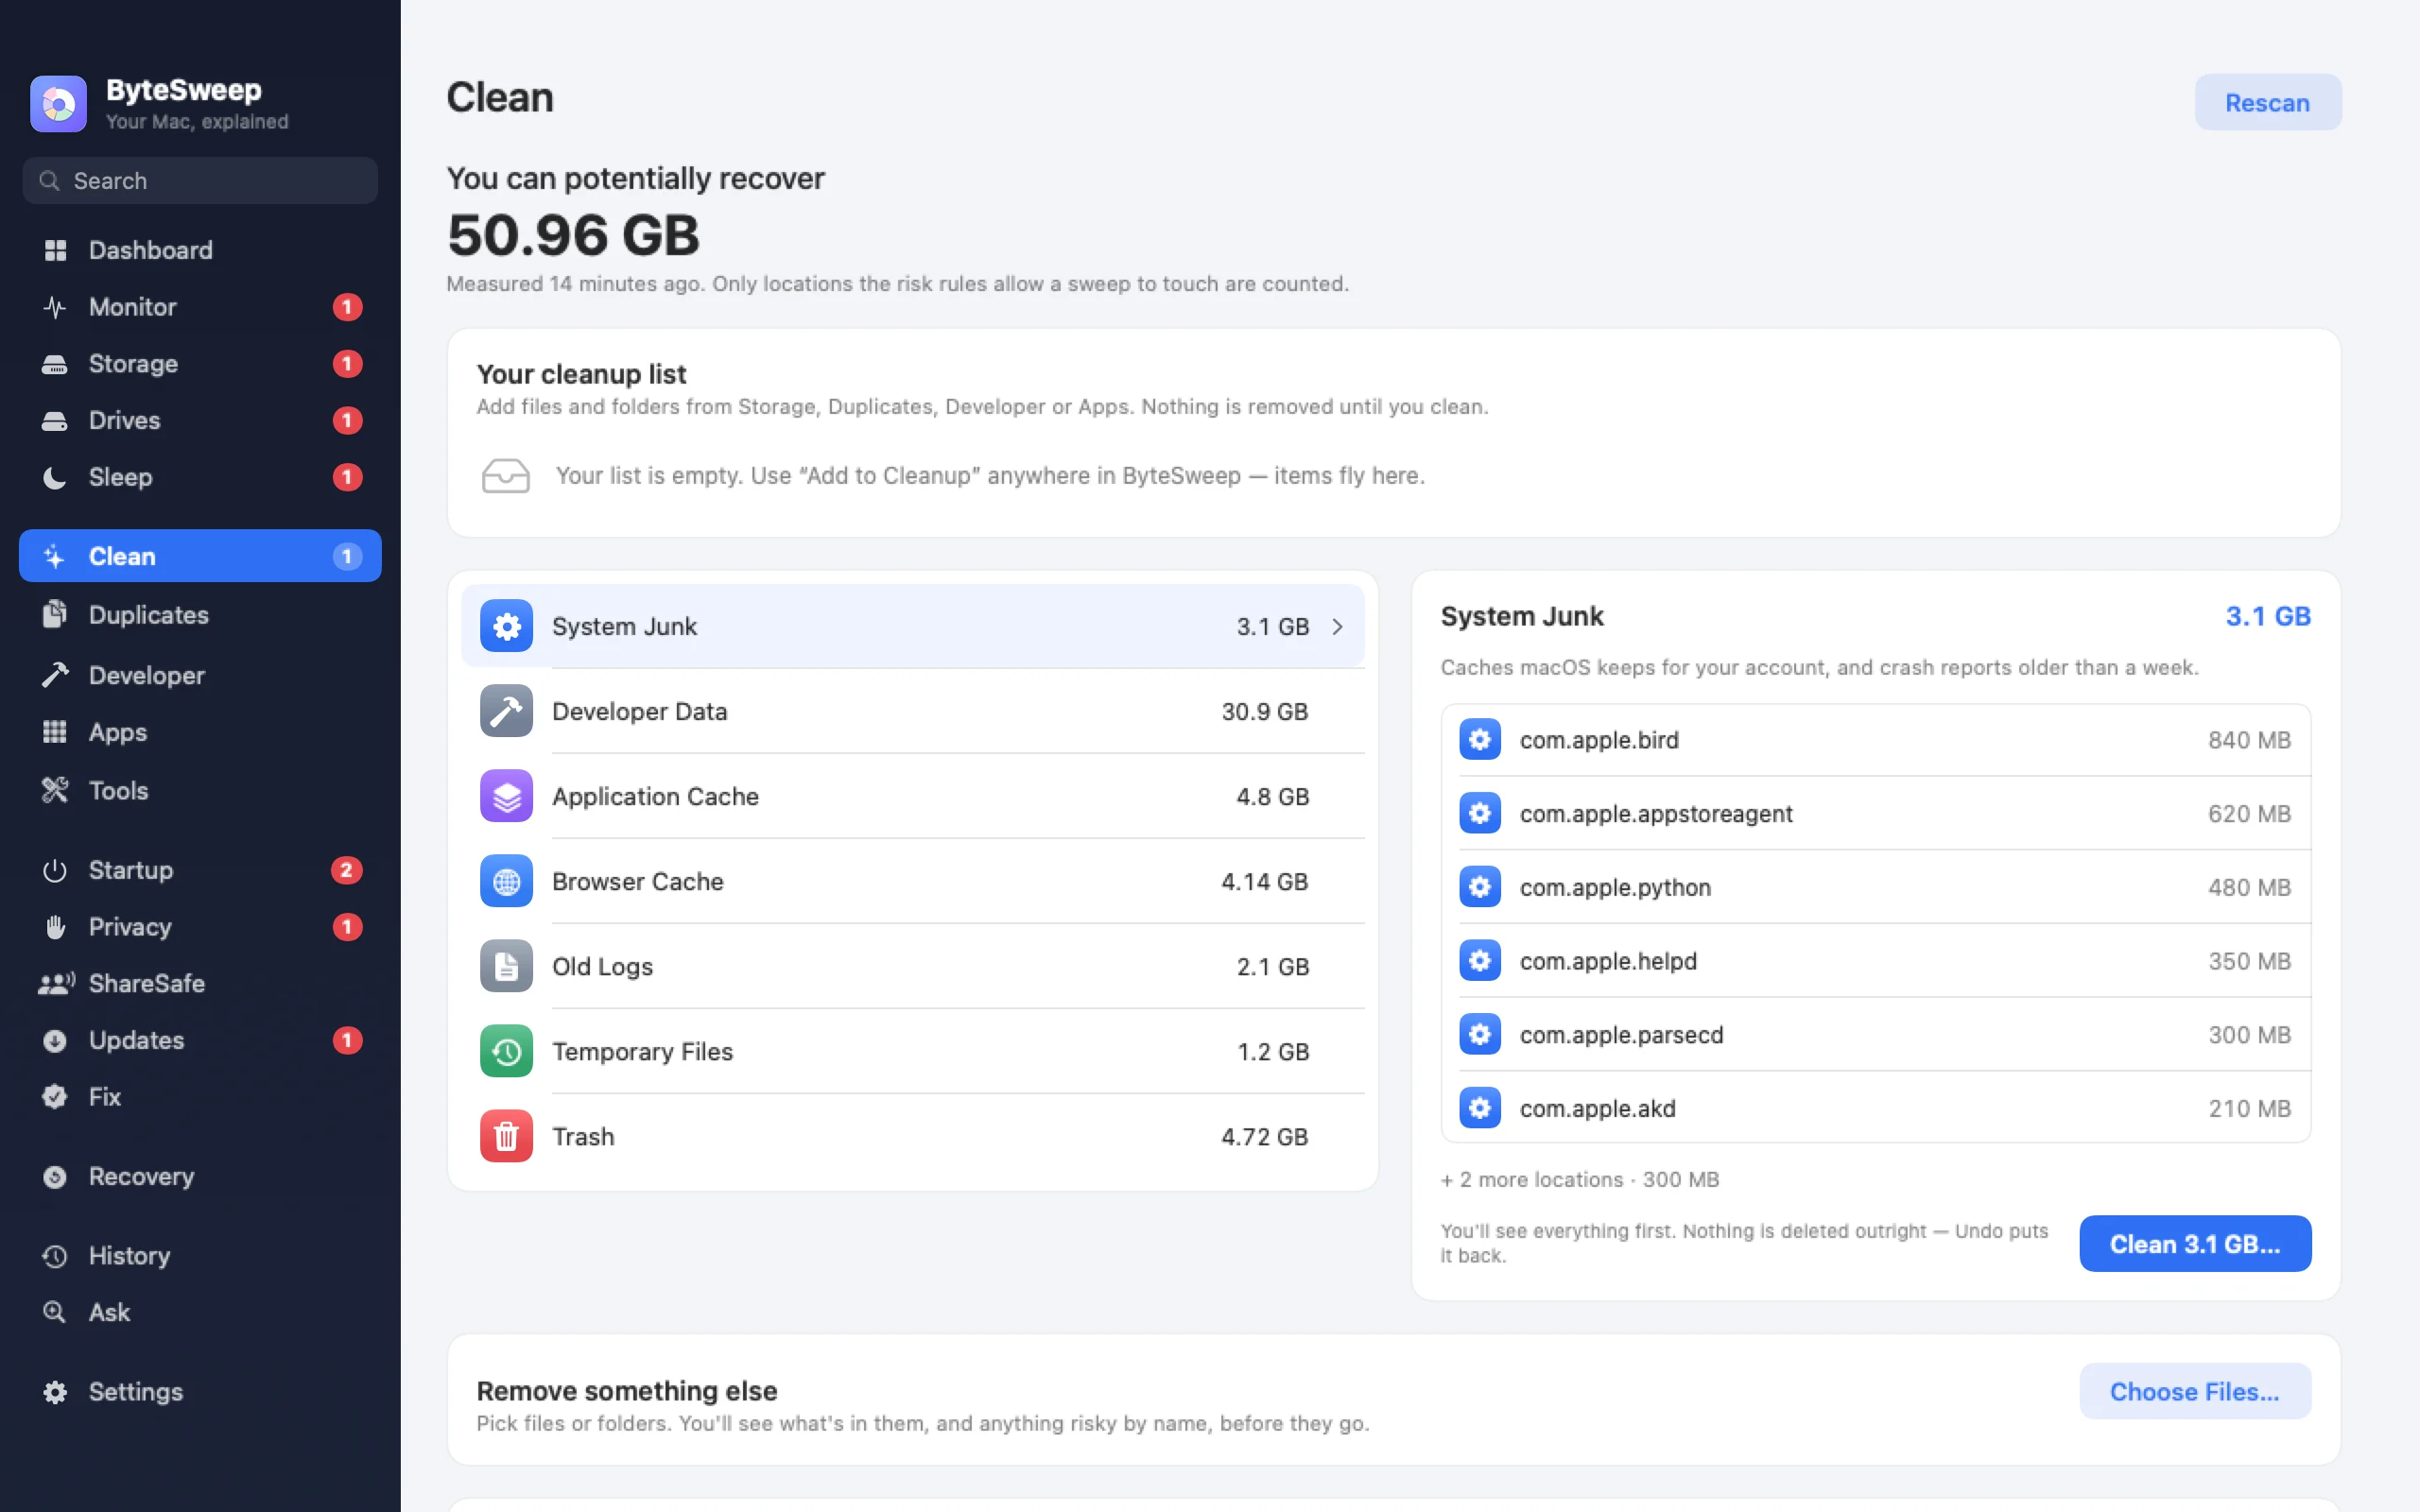Click the ShareSafe people icon
Image resolution: width=2420 pixels, height=1512 pixels.
click(x=56, y=984)
